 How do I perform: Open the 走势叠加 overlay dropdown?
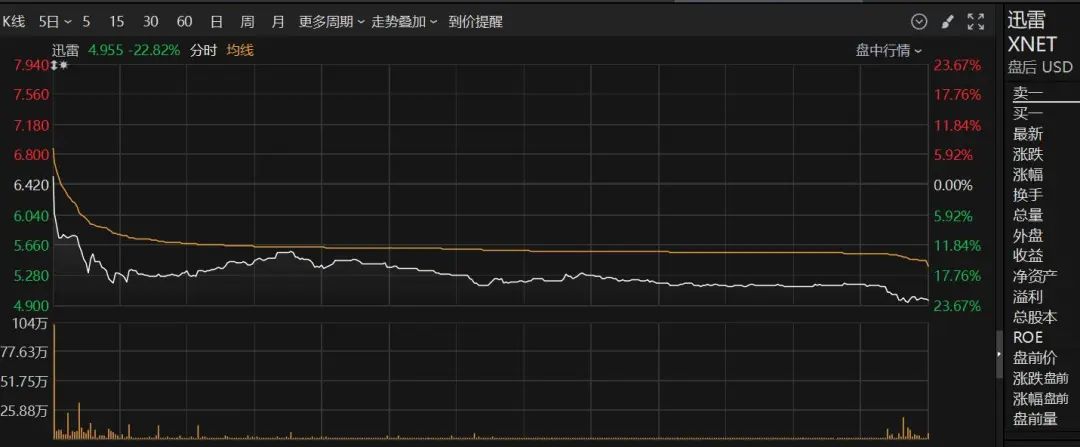point(404,22)
